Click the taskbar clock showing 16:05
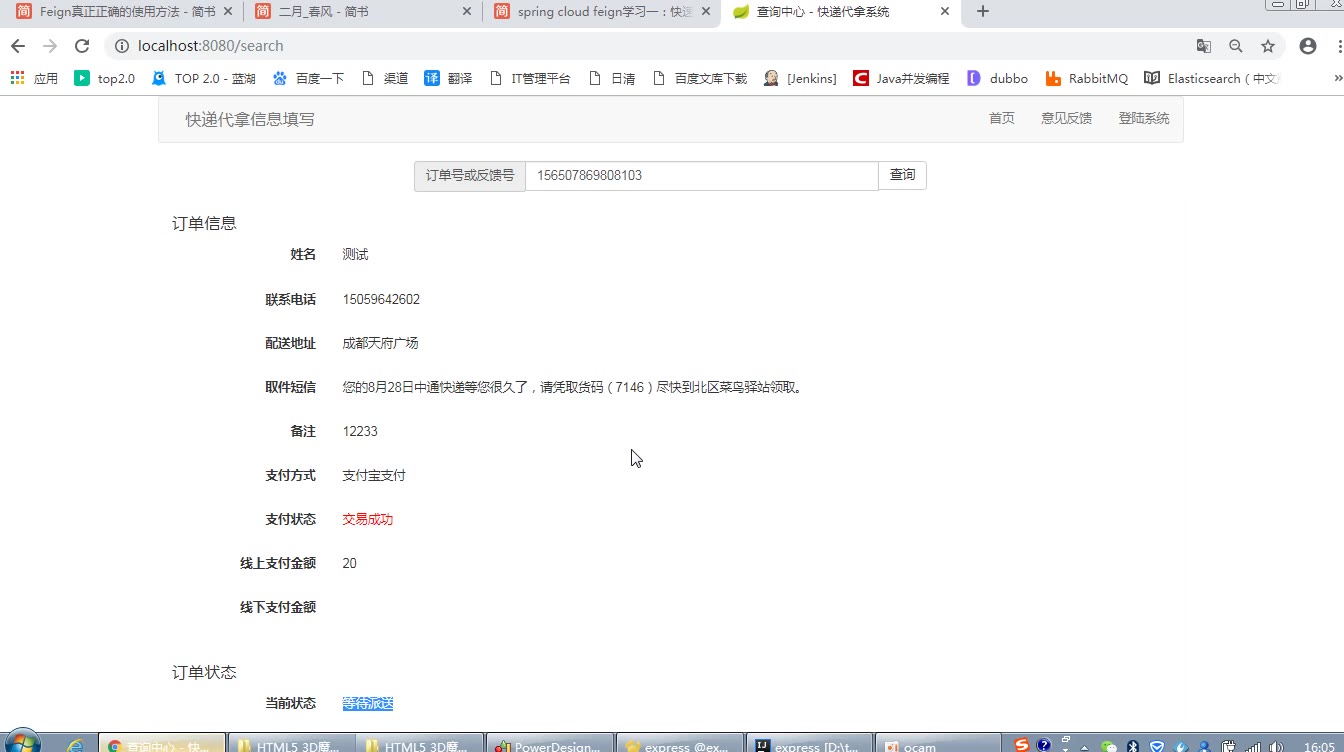The width and height of the screenshot is (1344, 752). [1319, 746]
